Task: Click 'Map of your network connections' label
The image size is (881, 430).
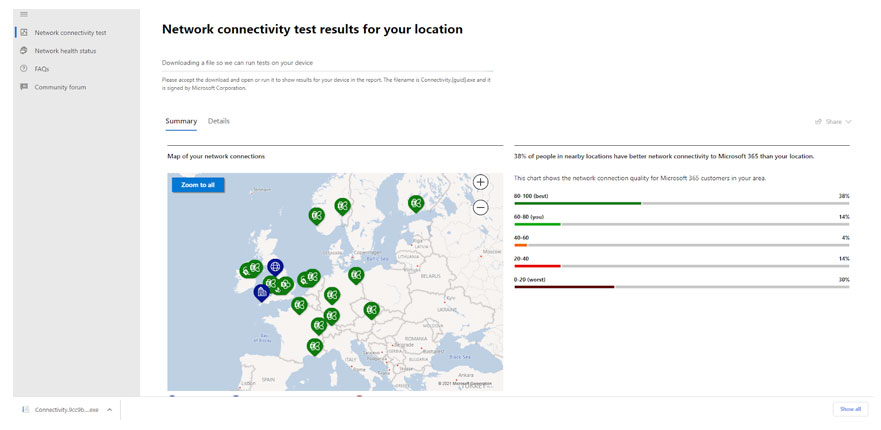Action: pyautogui.click(x=216, y=156)
